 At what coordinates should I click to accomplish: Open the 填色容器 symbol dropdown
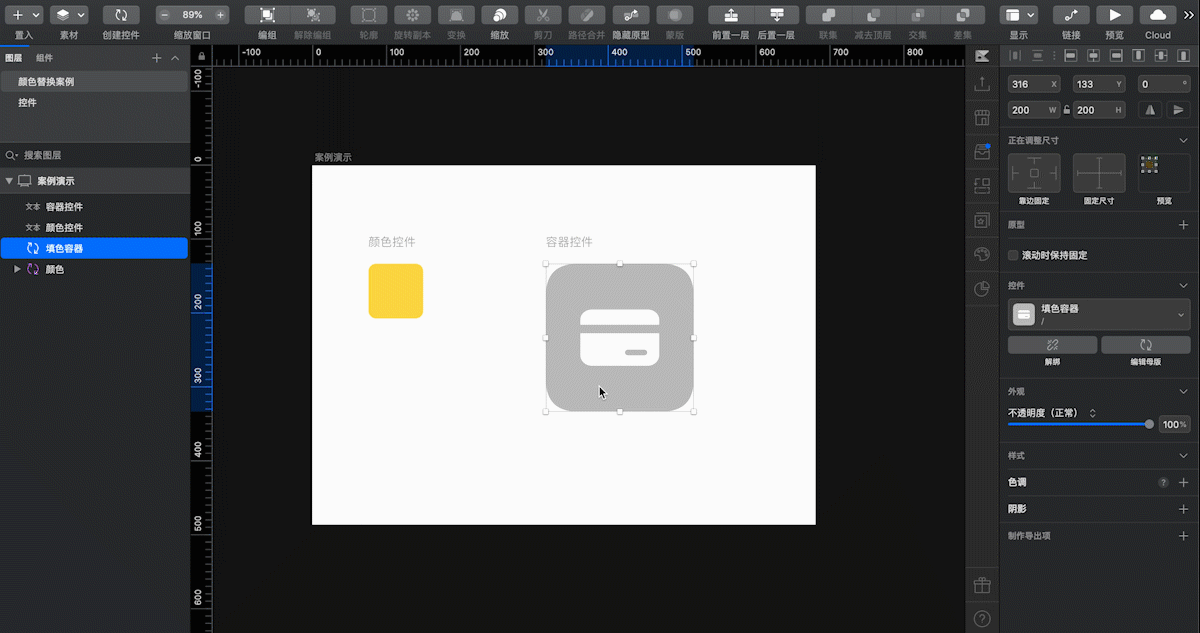(1182, 314)
